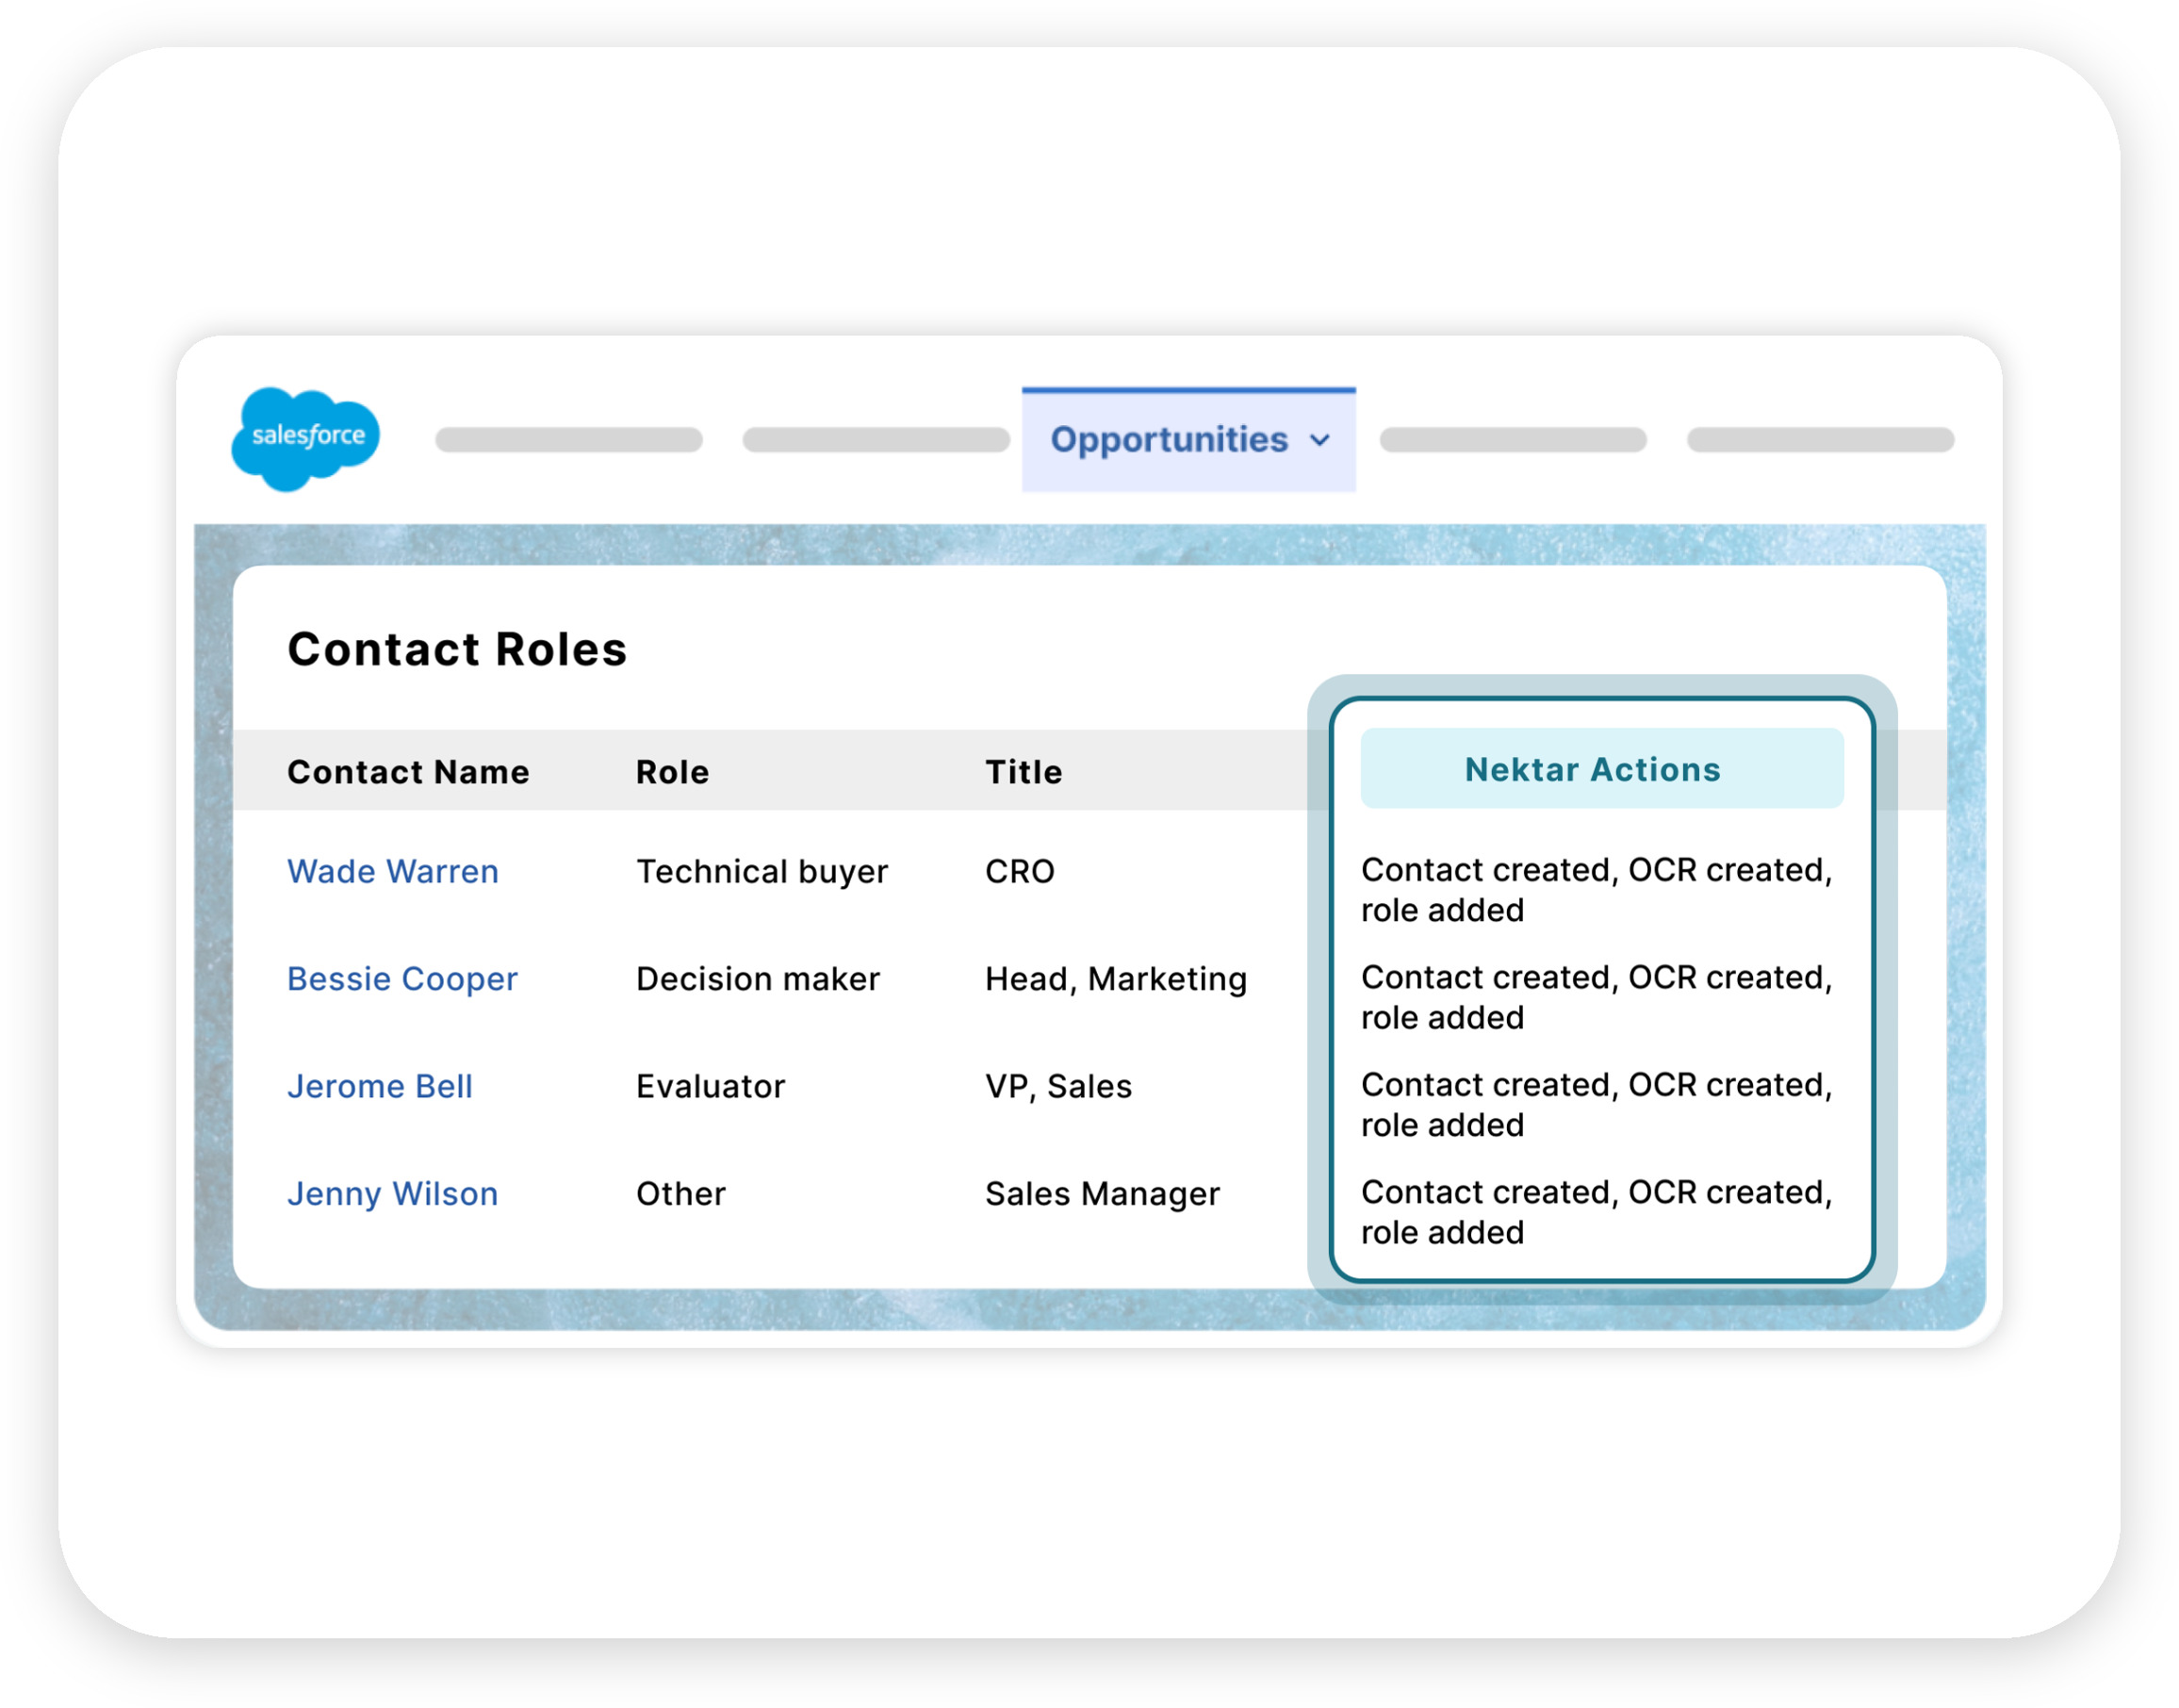Click the Role column header
The height and width of the screenshot is (1708, 2179).
pyautogui.click(x=672, y=772)
